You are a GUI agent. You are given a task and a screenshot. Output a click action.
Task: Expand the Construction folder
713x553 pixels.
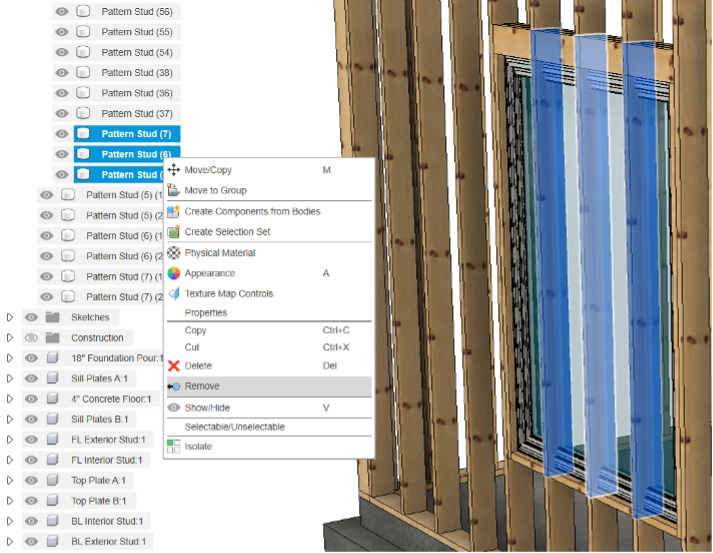(x=10, y=337)
